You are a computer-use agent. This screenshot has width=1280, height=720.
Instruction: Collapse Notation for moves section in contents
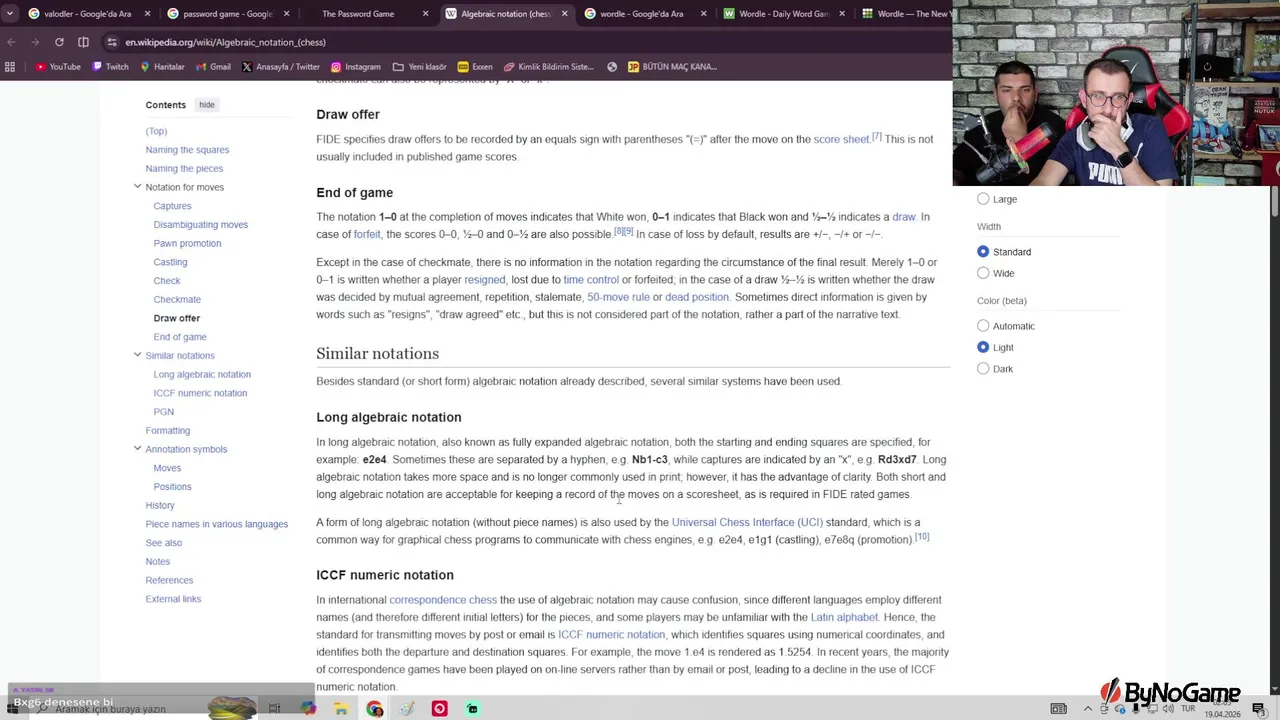coord(137,187)
